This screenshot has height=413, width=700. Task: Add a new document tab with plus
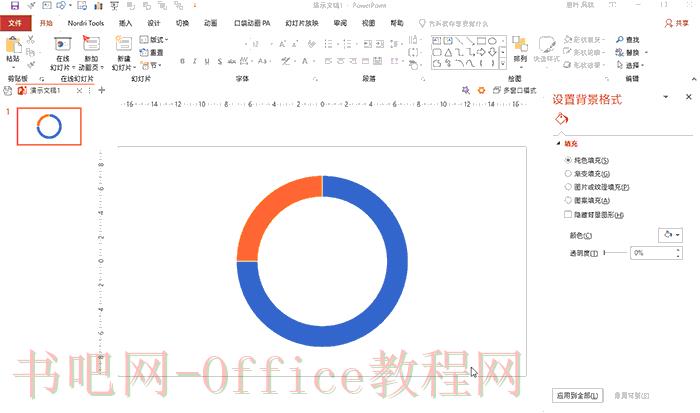102,90
